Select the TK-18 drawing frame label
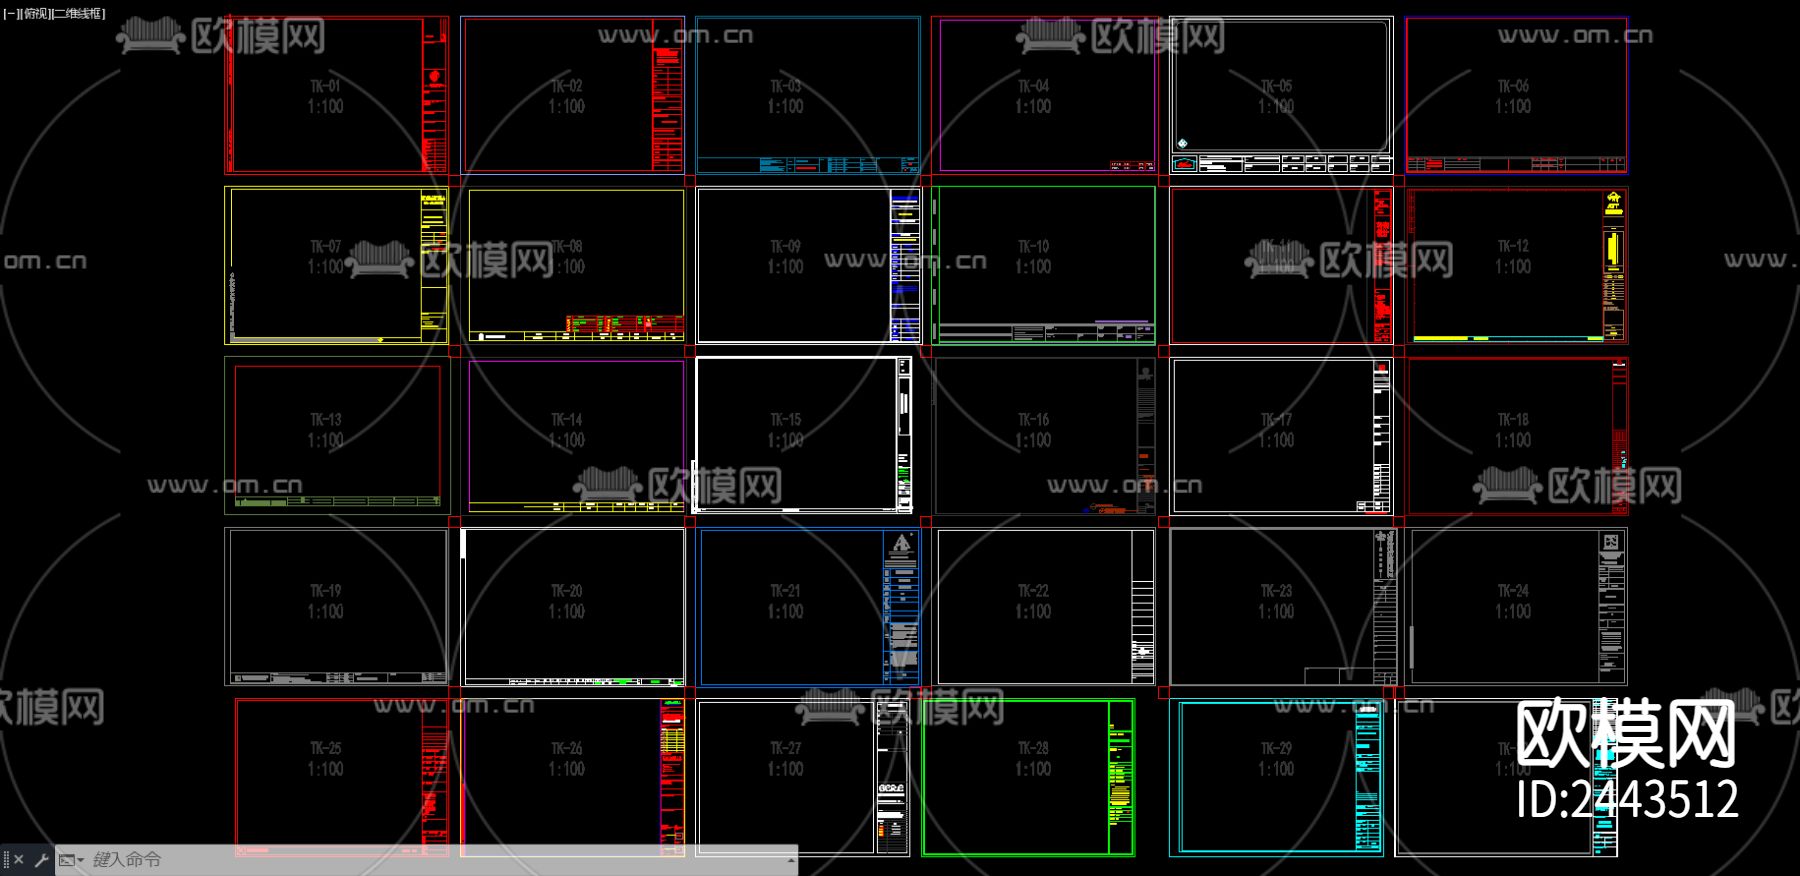 coord(1513,420)
